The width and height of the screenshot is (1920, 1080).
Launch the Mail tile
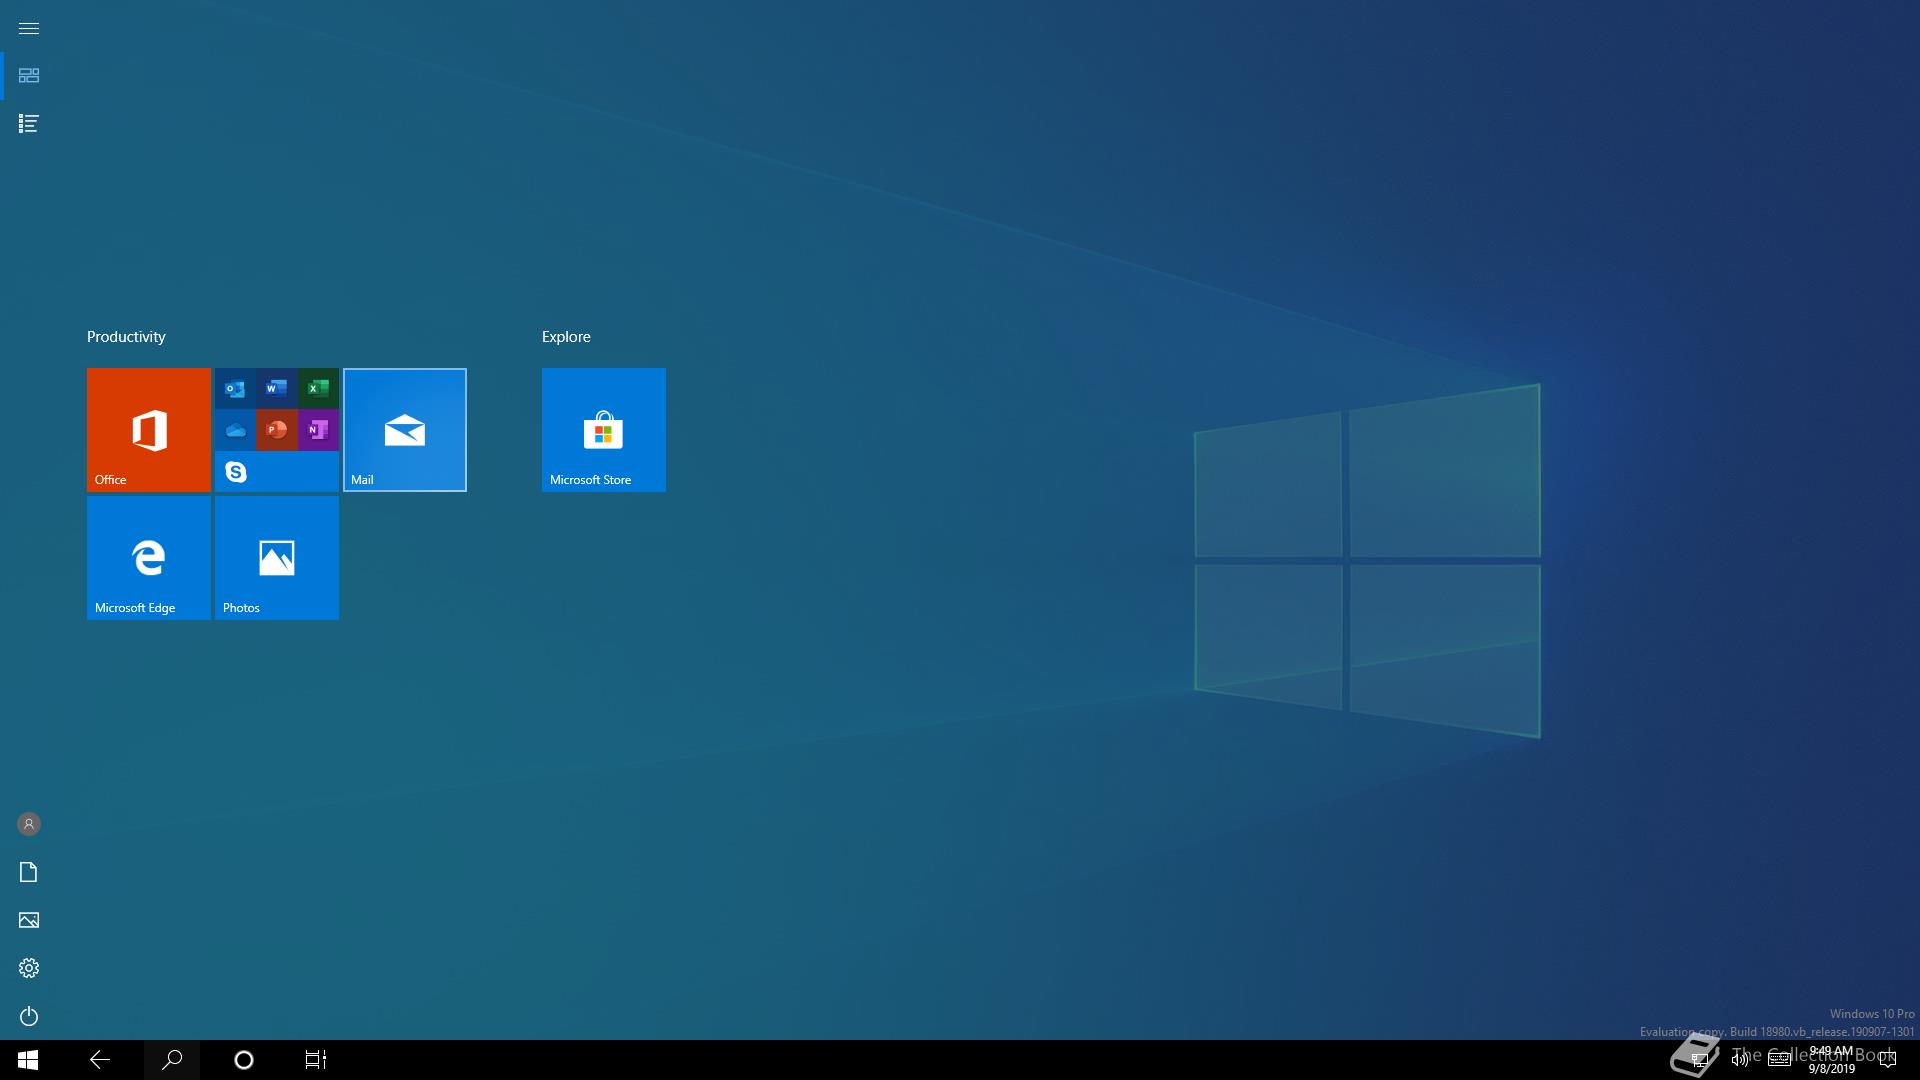[405, 430]
